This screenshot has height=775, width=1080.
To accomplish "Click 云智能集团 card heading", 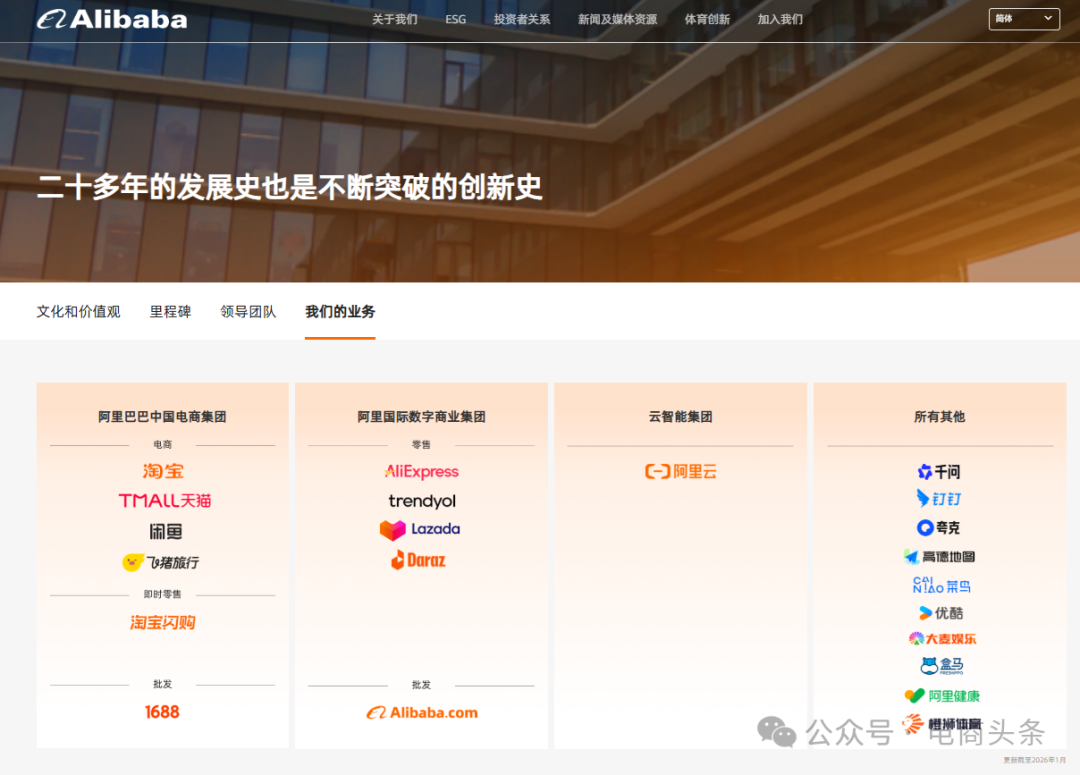I will click(681, 417).
